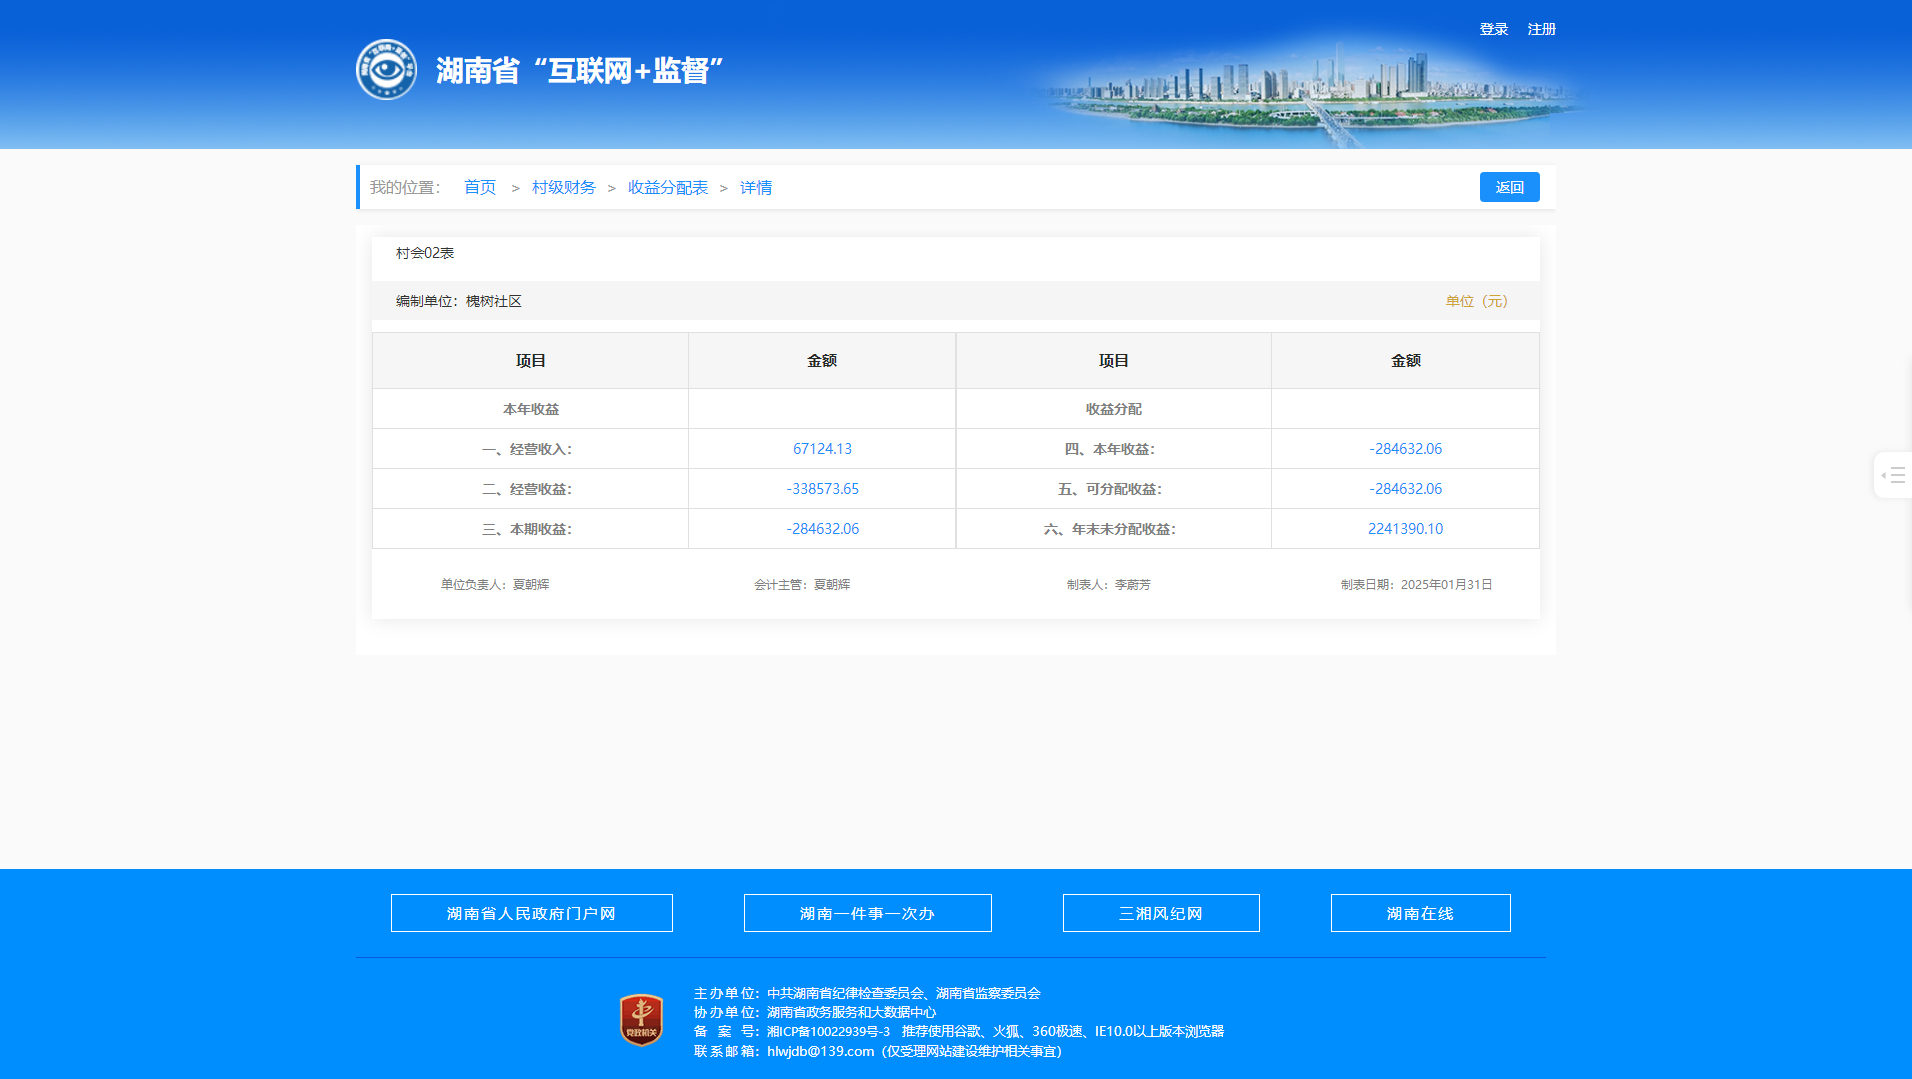Viewport: 1912px width, 1079px height.
Task: Click the 三、本期收益 row label
Action: coord(527,529)
